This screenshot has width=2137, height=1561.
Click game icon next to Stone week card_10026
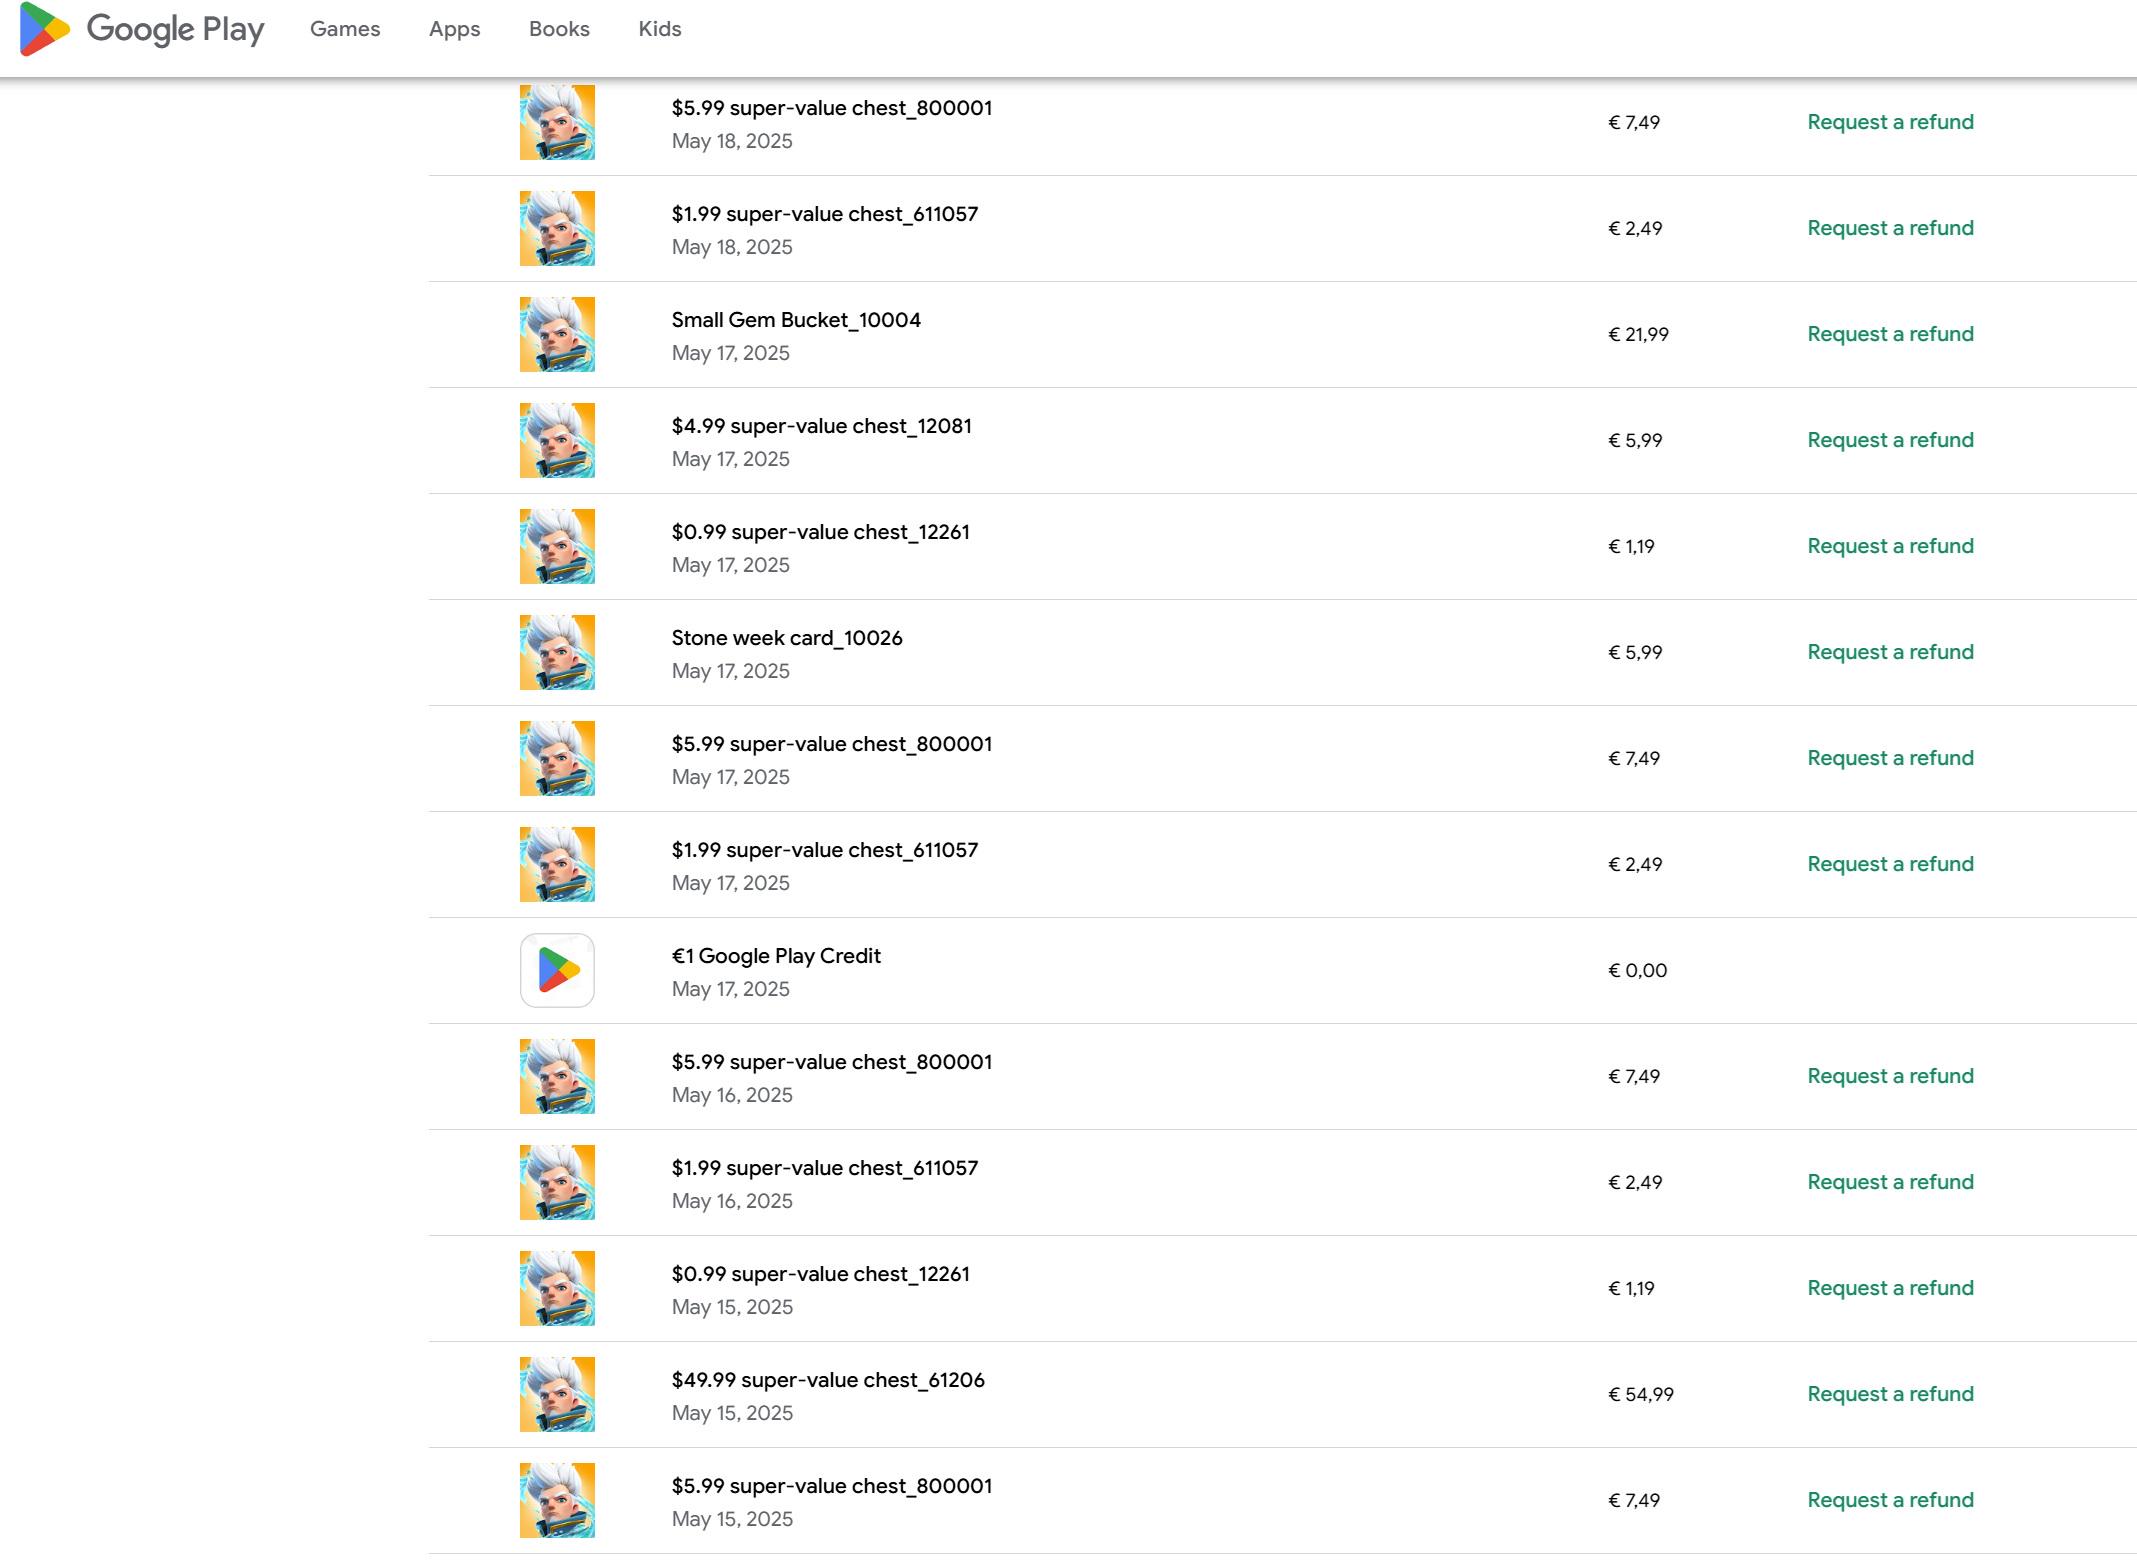coord(557,652)
